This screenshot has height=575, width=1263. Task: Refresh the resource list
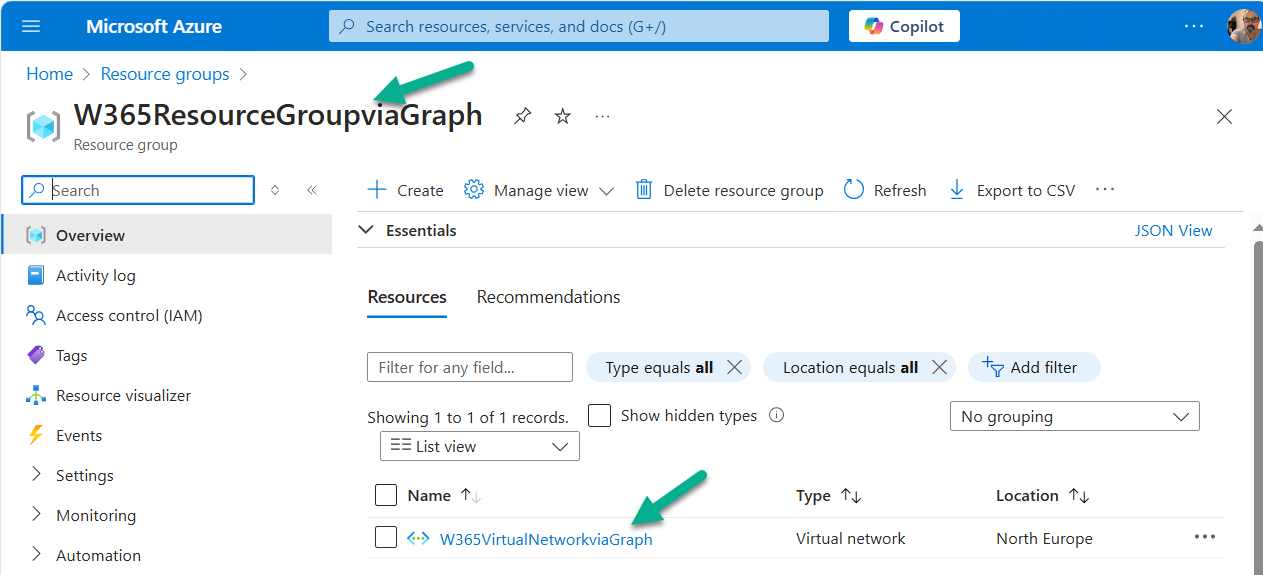[x=885, y=190]
